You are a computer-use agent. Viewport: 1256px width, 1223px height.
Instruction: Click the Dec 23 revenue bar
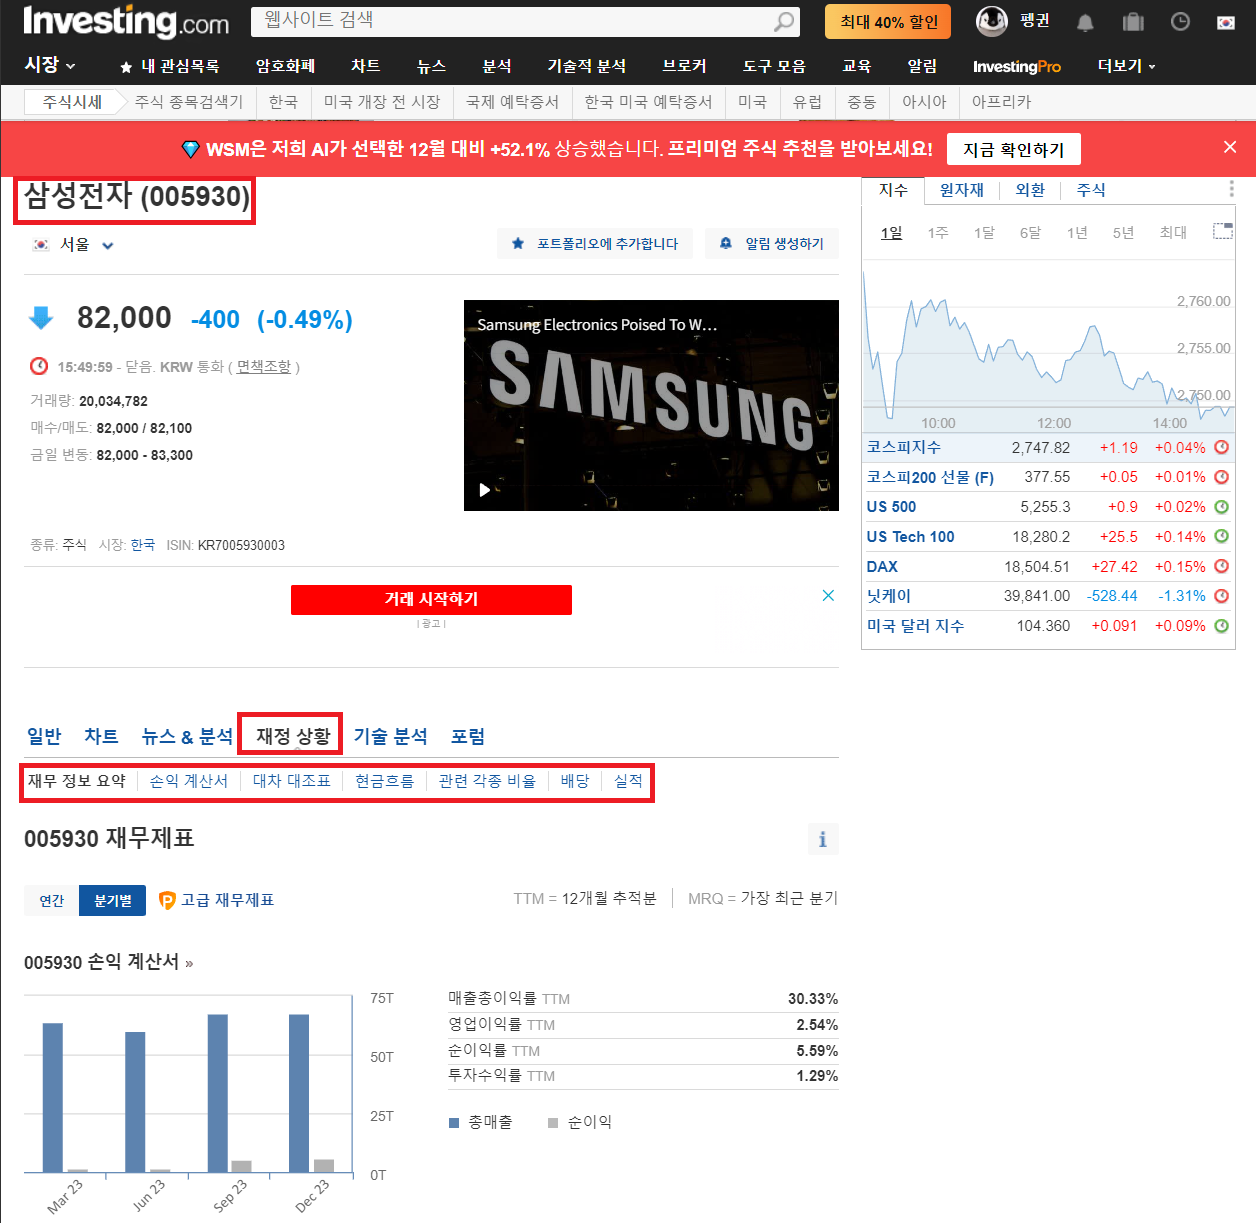point(299,1093)
